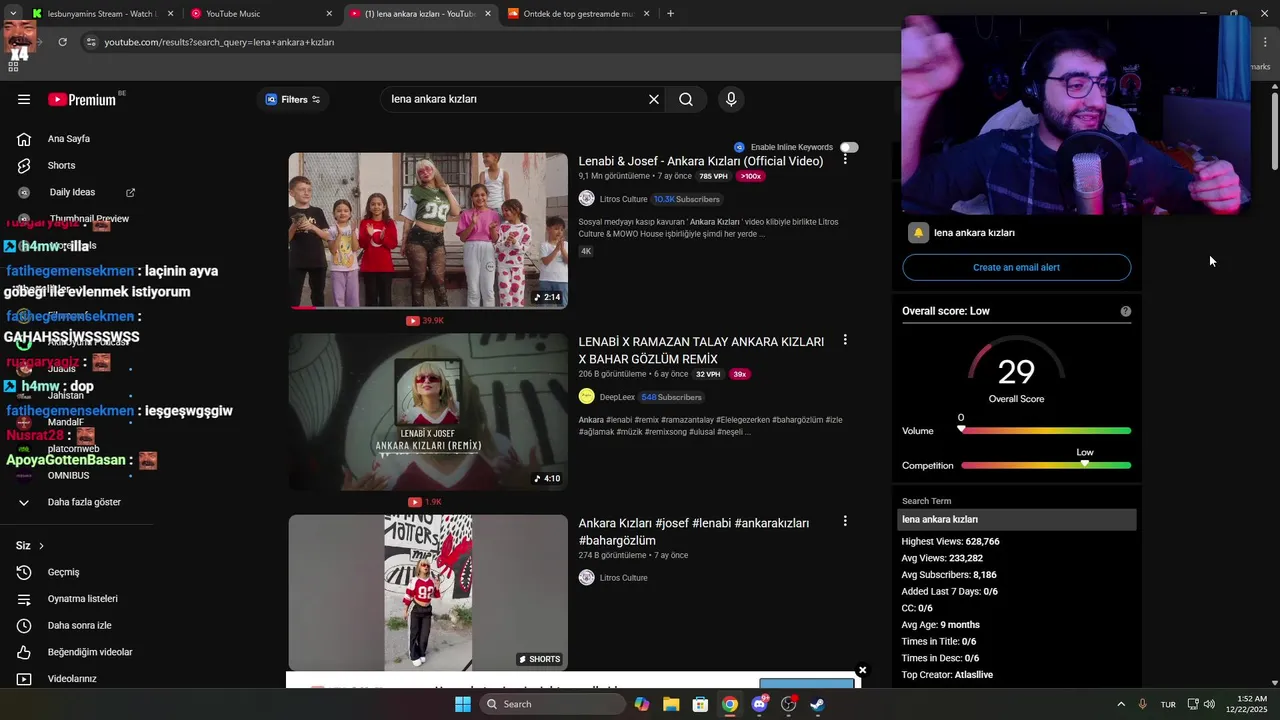Close the bottom popup banner
The width and height of the screenshot is (1280, 720).
[x=862, y=670]
